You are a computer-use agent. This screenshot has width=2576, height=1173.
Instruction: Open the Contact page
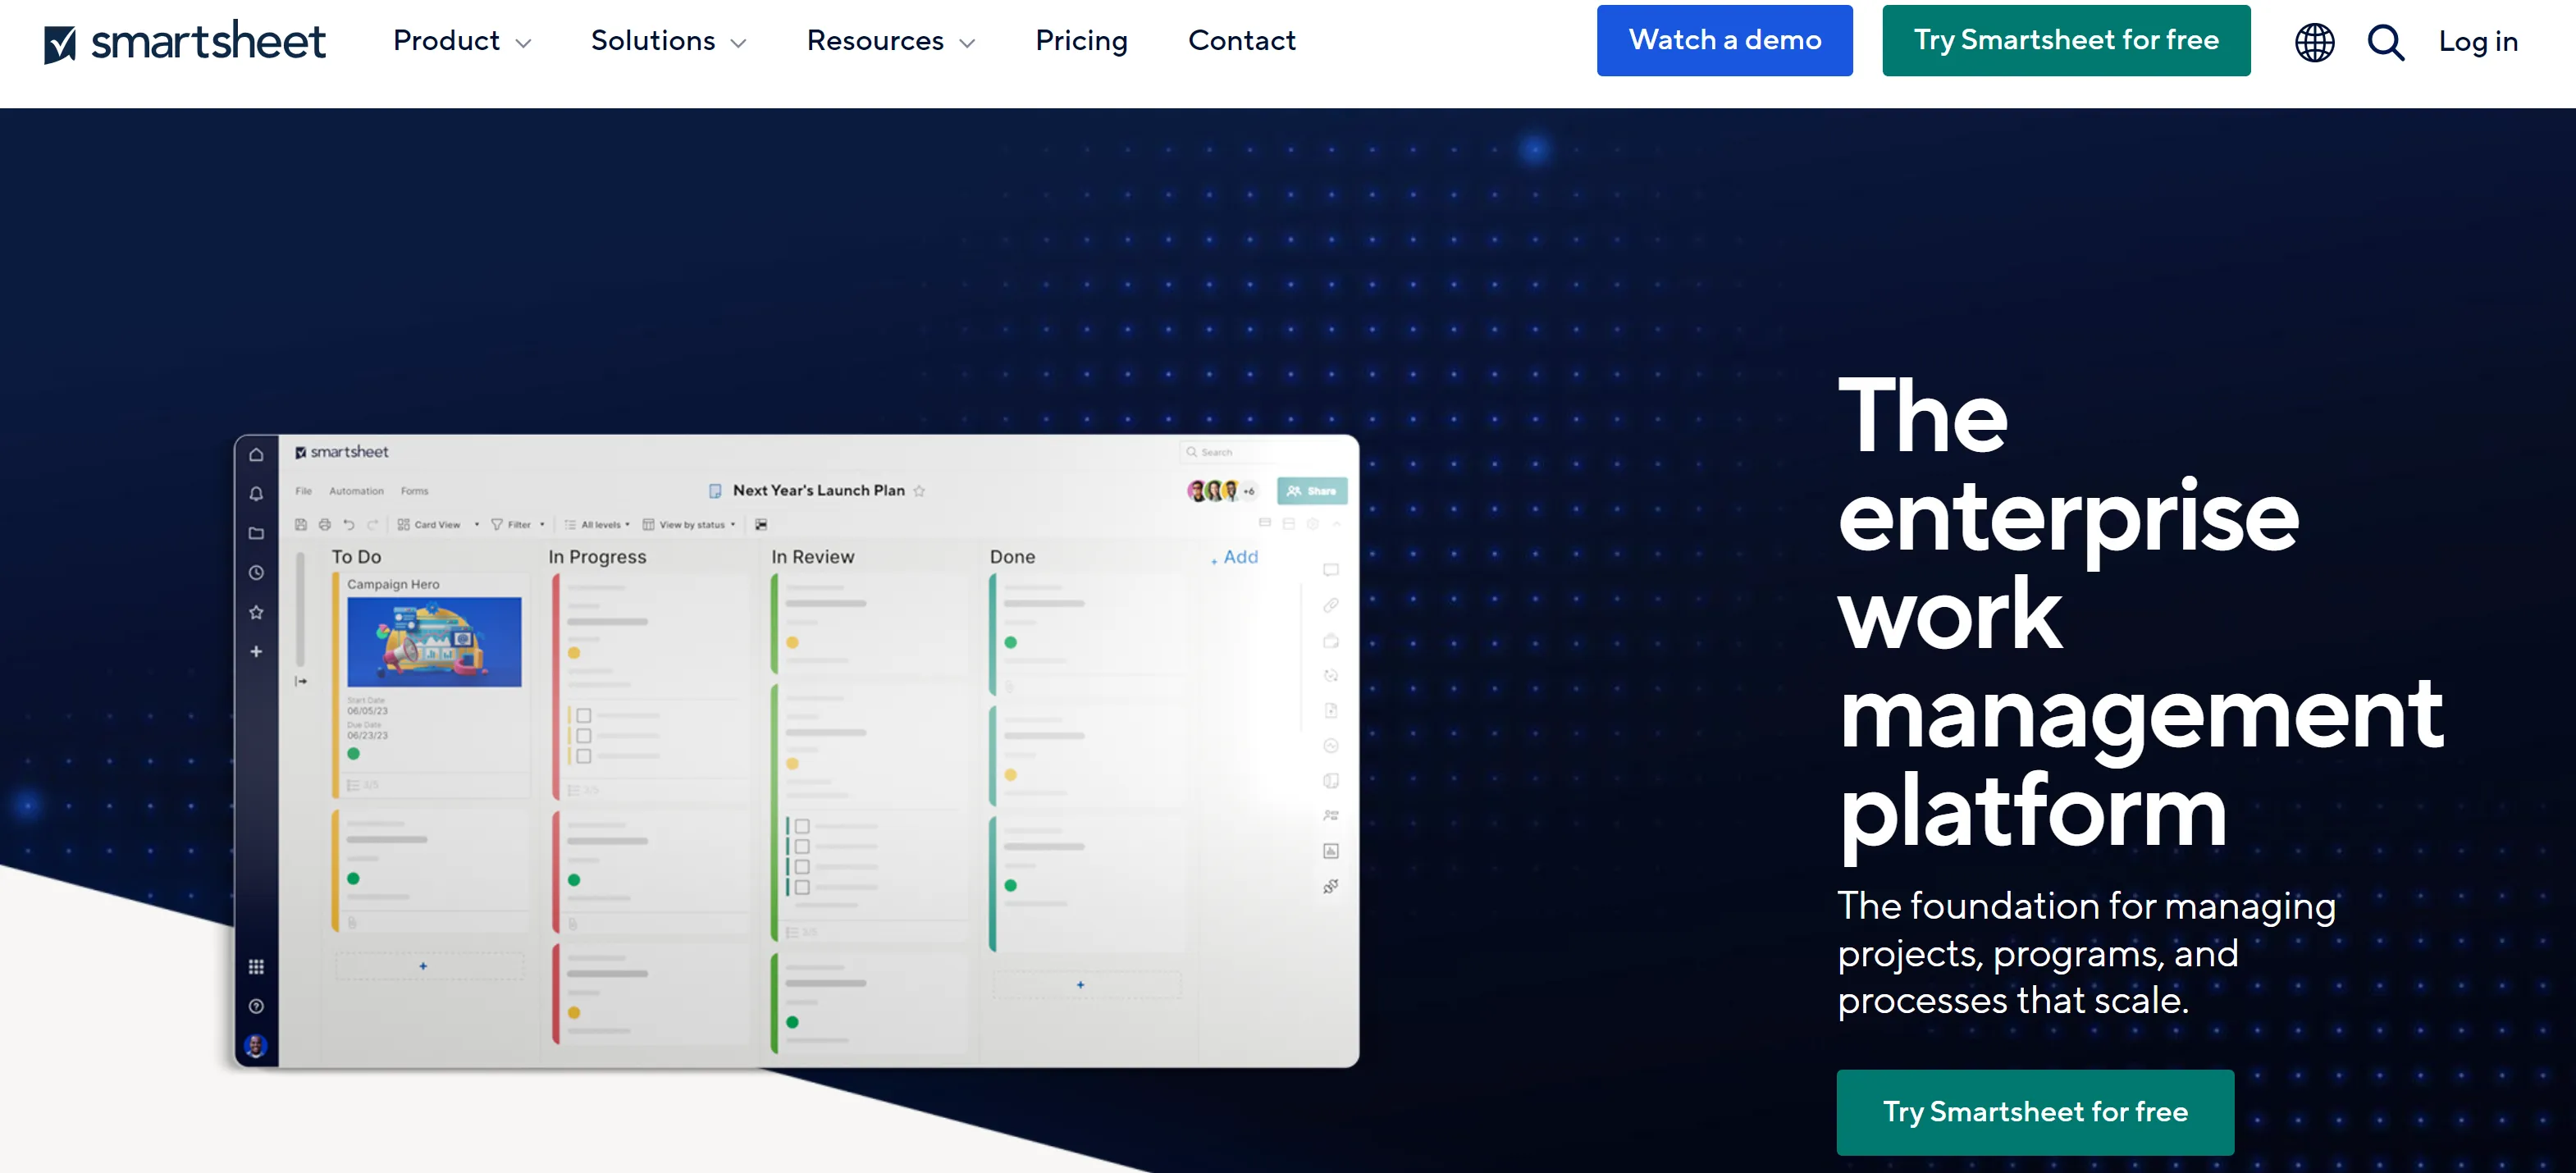(1241, 41)
